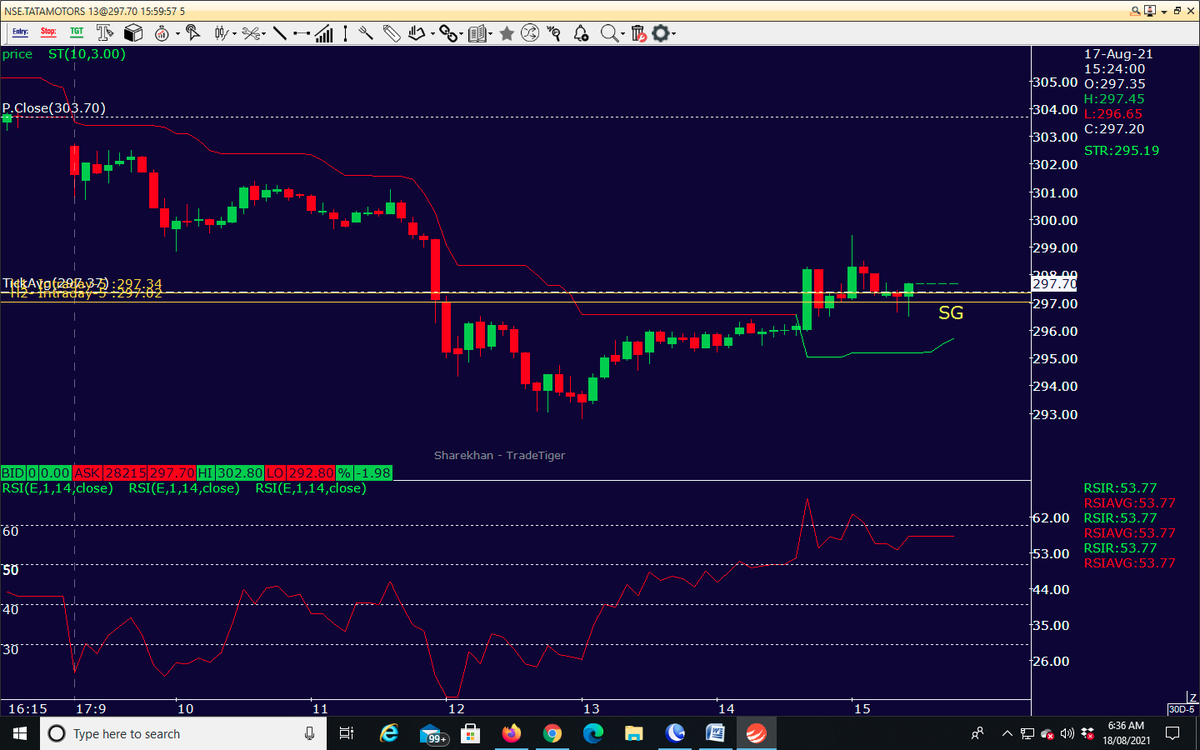
Task: Open the chain link dropdown arrow
Action: (462, 33)
